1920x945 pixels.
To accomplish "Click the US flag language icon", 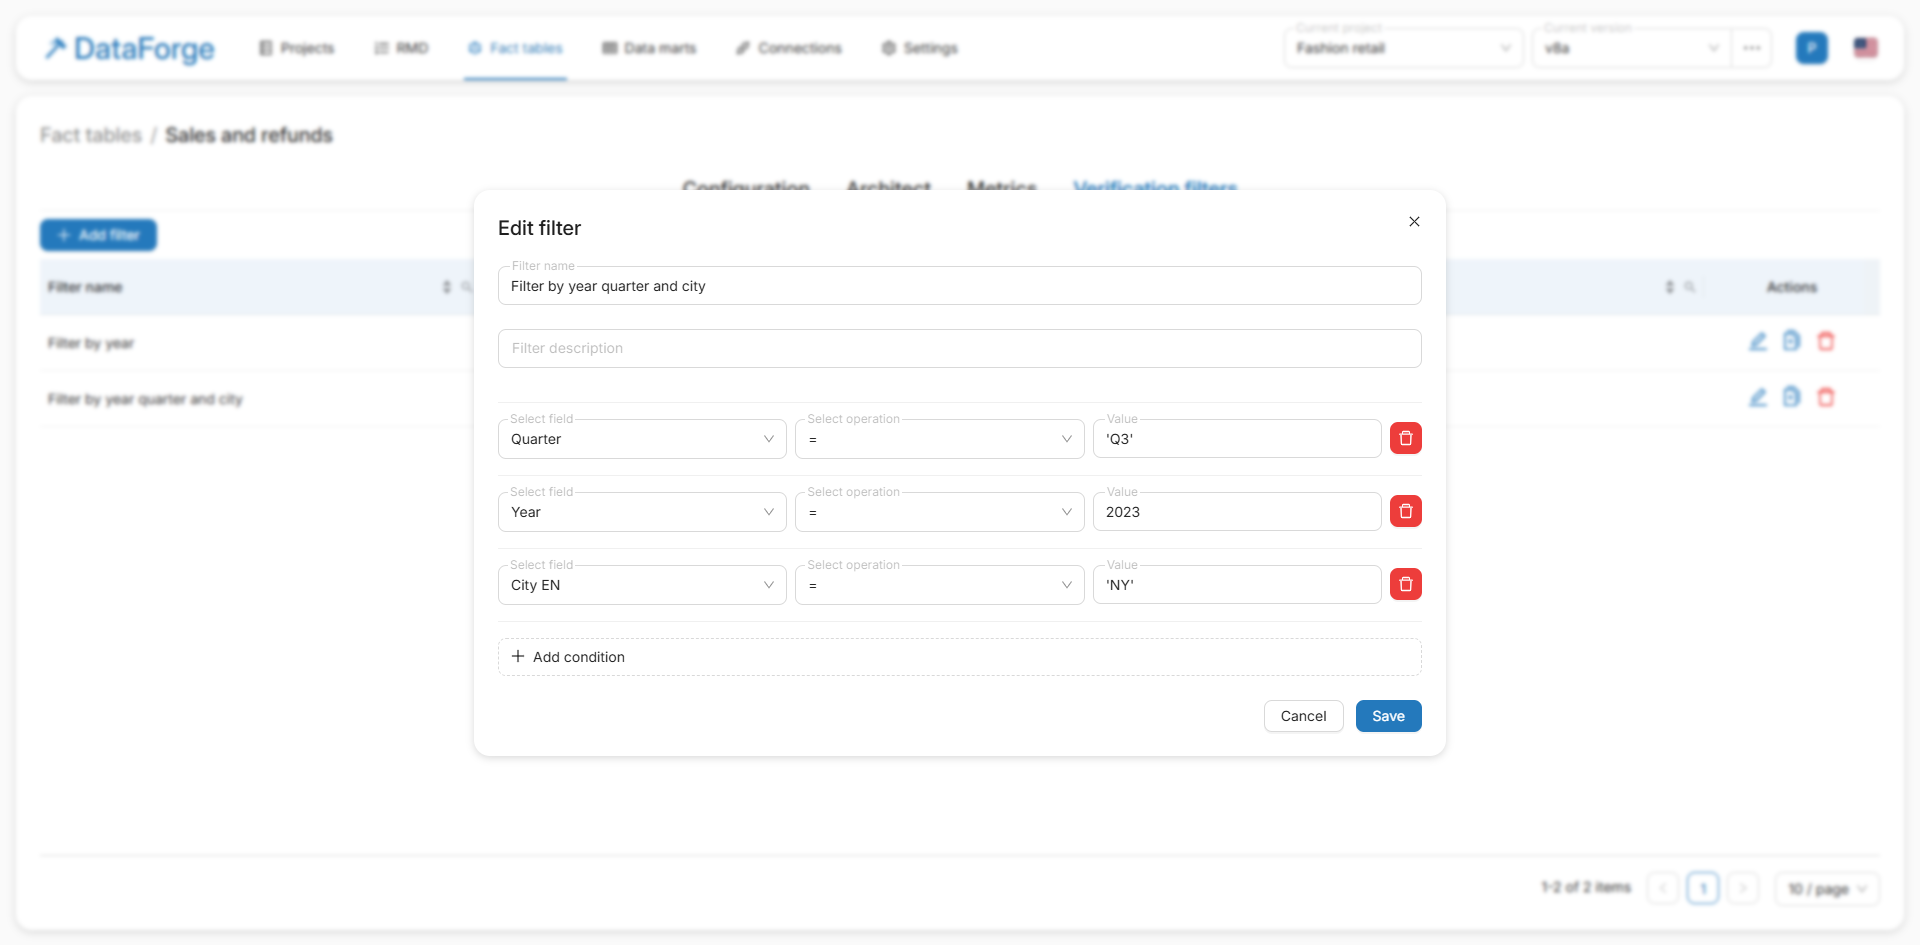I will [1865, 48].
